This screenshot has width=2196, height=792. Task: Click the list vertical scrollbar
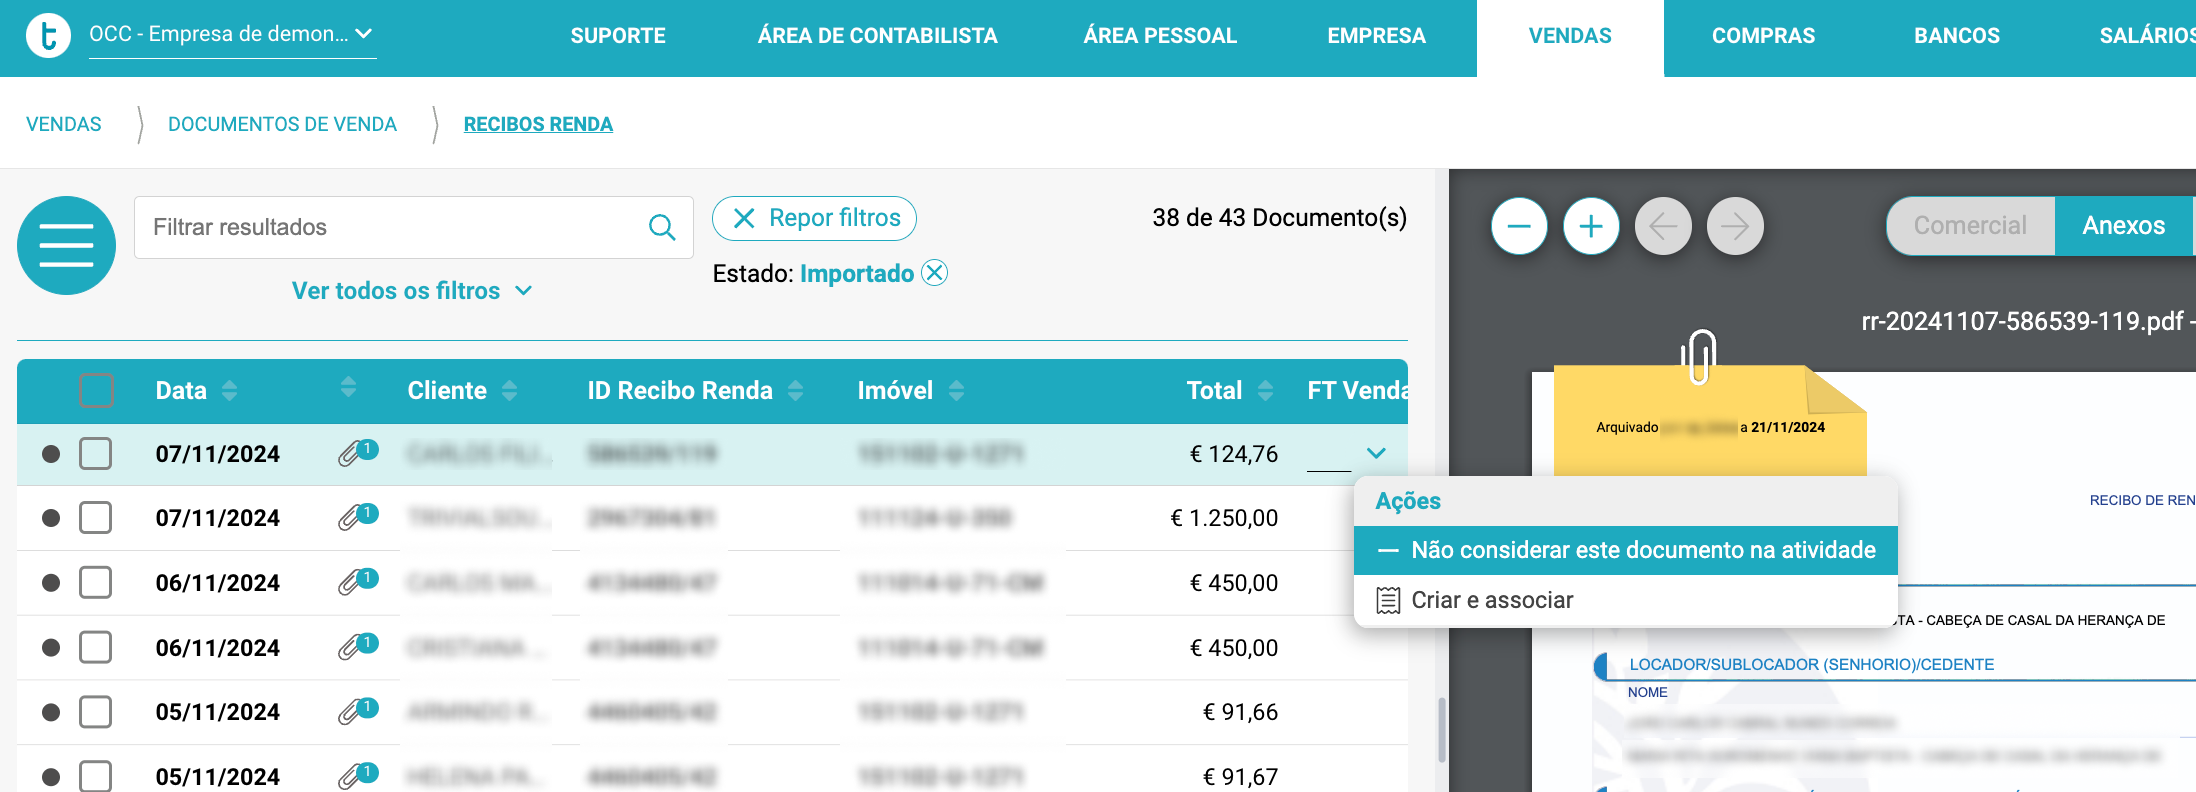1441,730
